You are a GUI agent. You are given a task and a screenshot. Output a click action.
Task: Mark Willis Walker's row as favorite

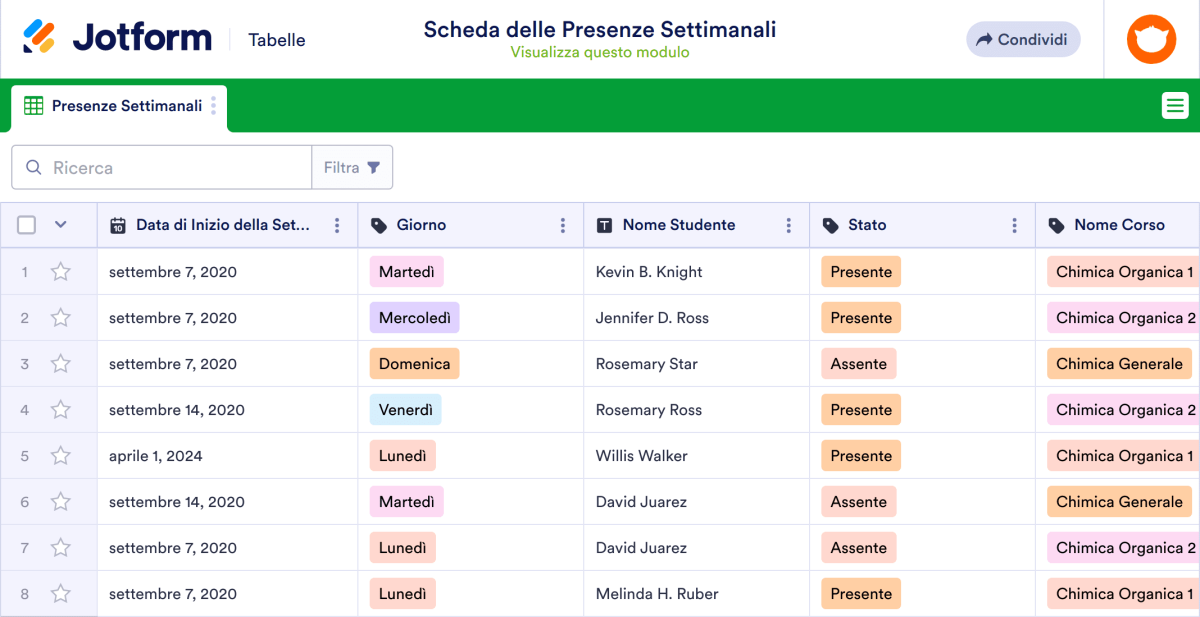click(x=60, y=455)
